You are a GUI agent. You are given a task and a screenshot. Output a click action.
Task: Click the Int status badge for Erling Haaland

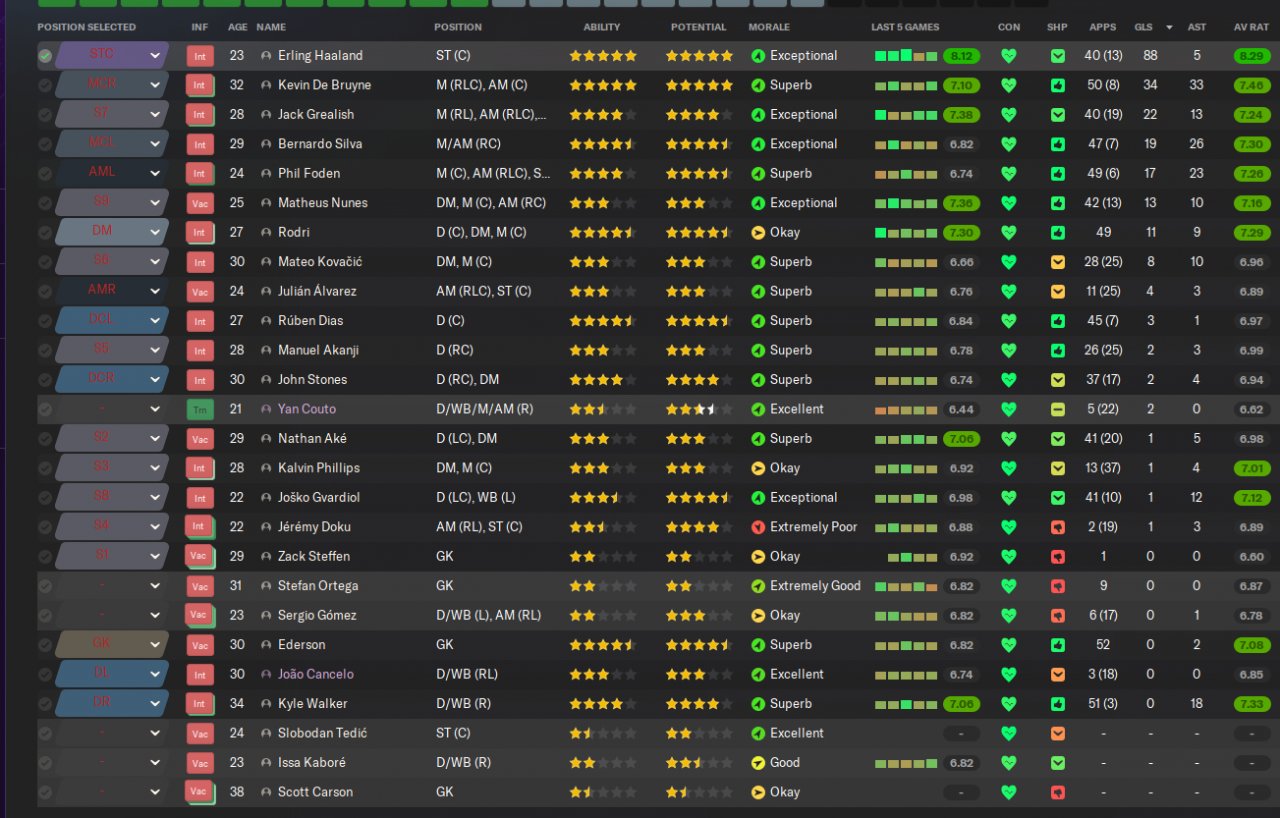(200, 56)
